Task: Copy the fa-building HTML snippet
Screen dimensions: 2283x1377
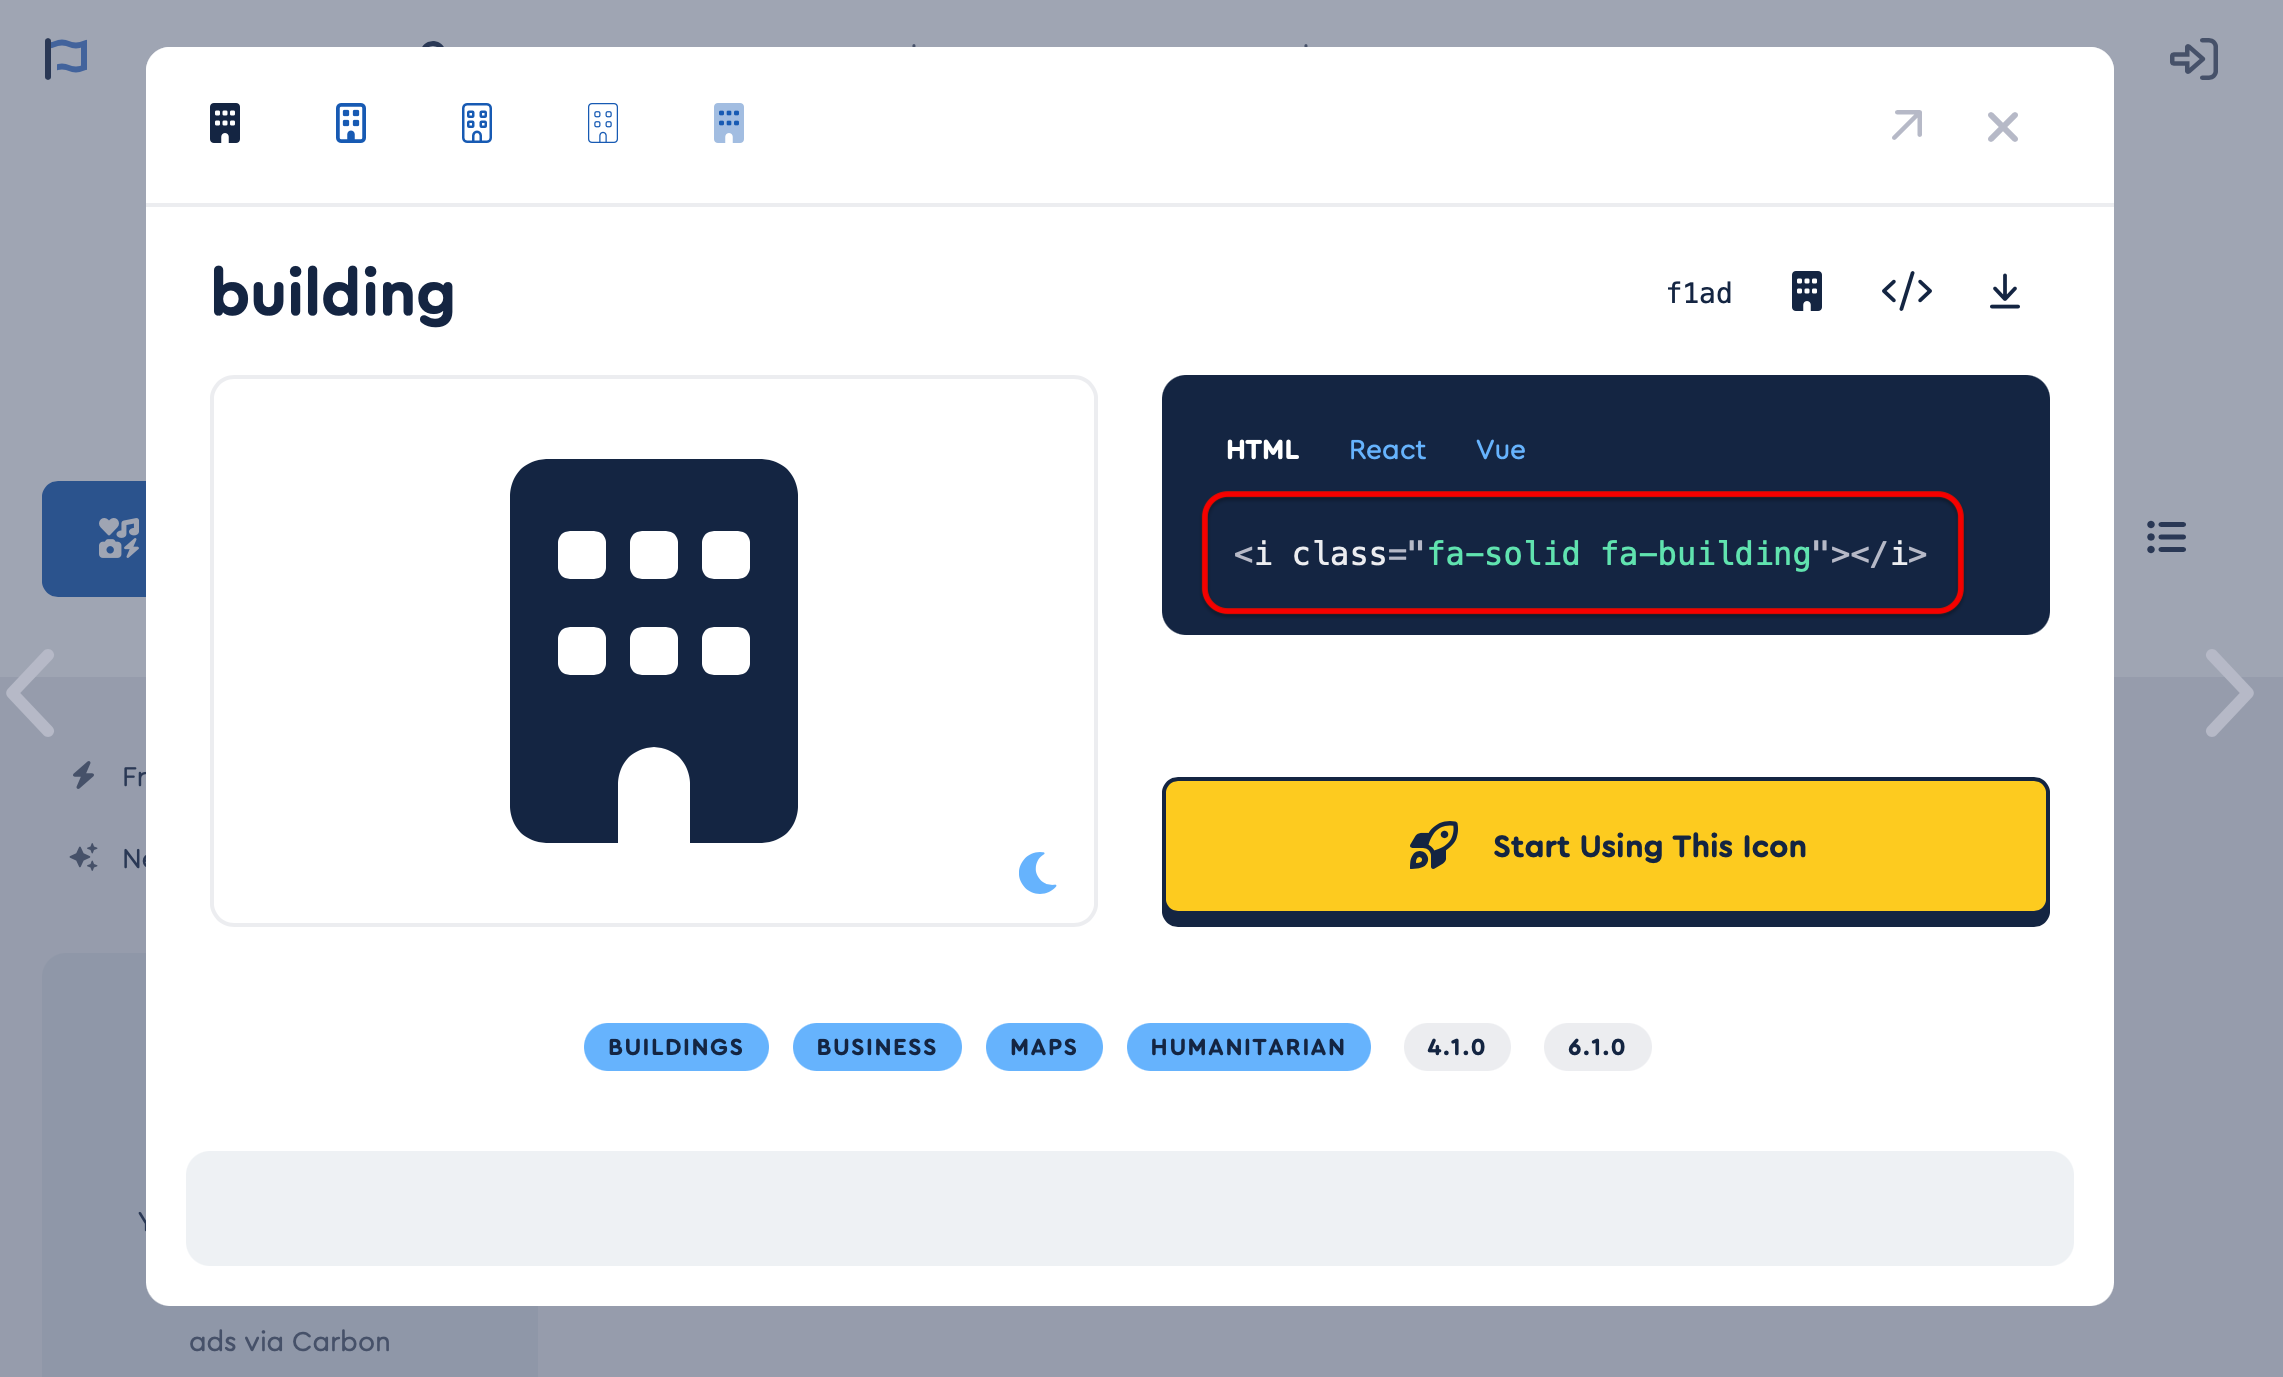Action: [1581, 553]
